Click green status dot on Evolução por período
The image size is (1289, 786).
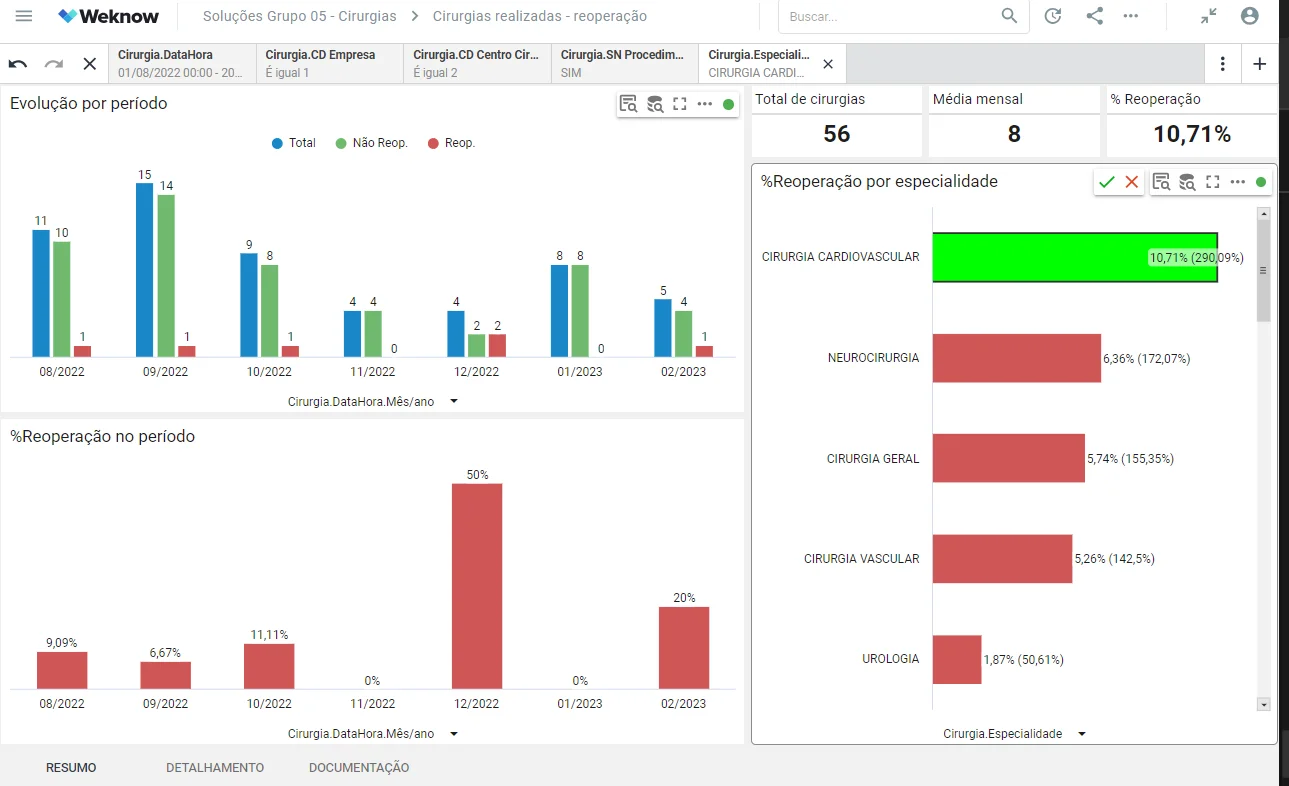pyautogui.click(x=729, y=104)
